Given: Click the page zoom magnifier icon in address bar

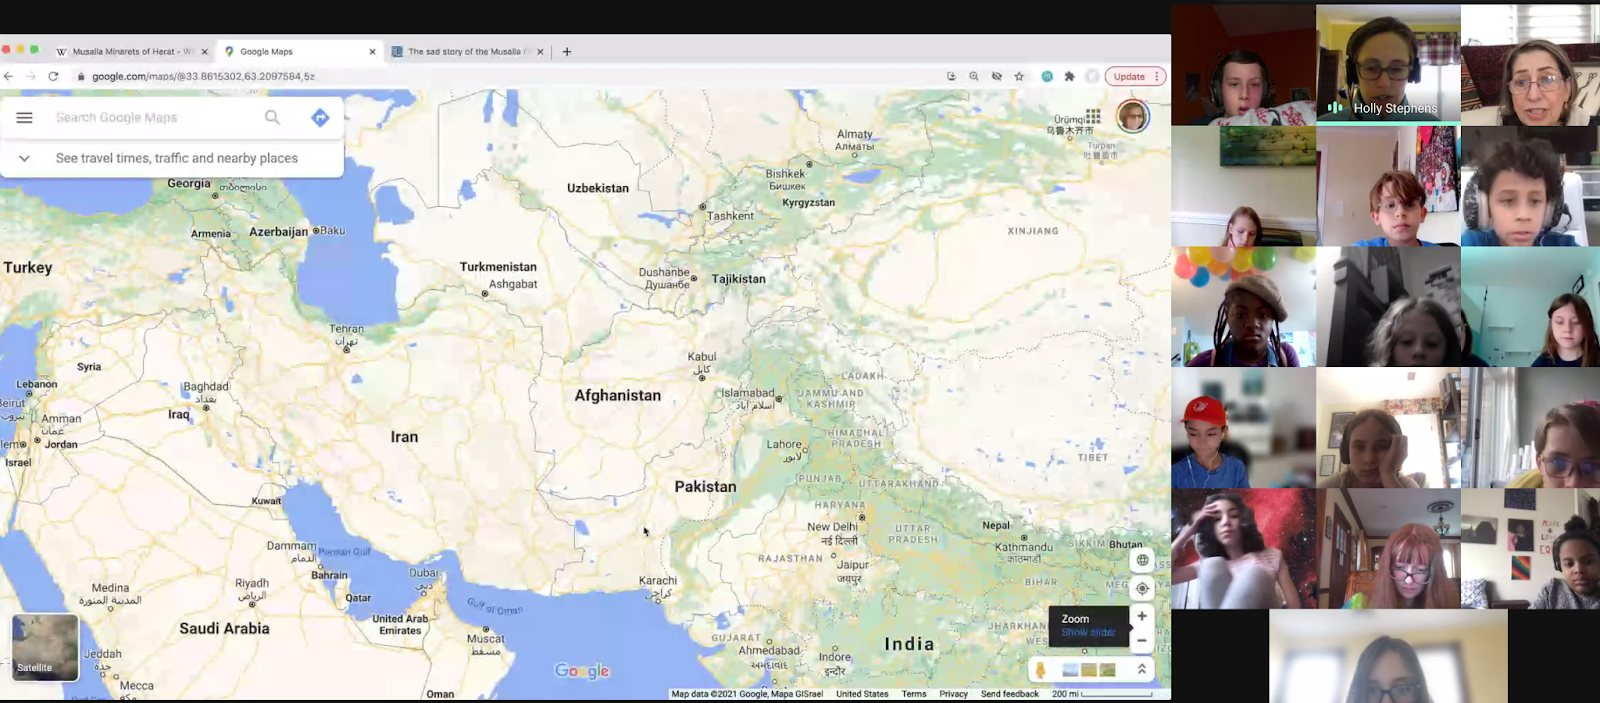Looking at the screenshot, I should tap(974, 76).
